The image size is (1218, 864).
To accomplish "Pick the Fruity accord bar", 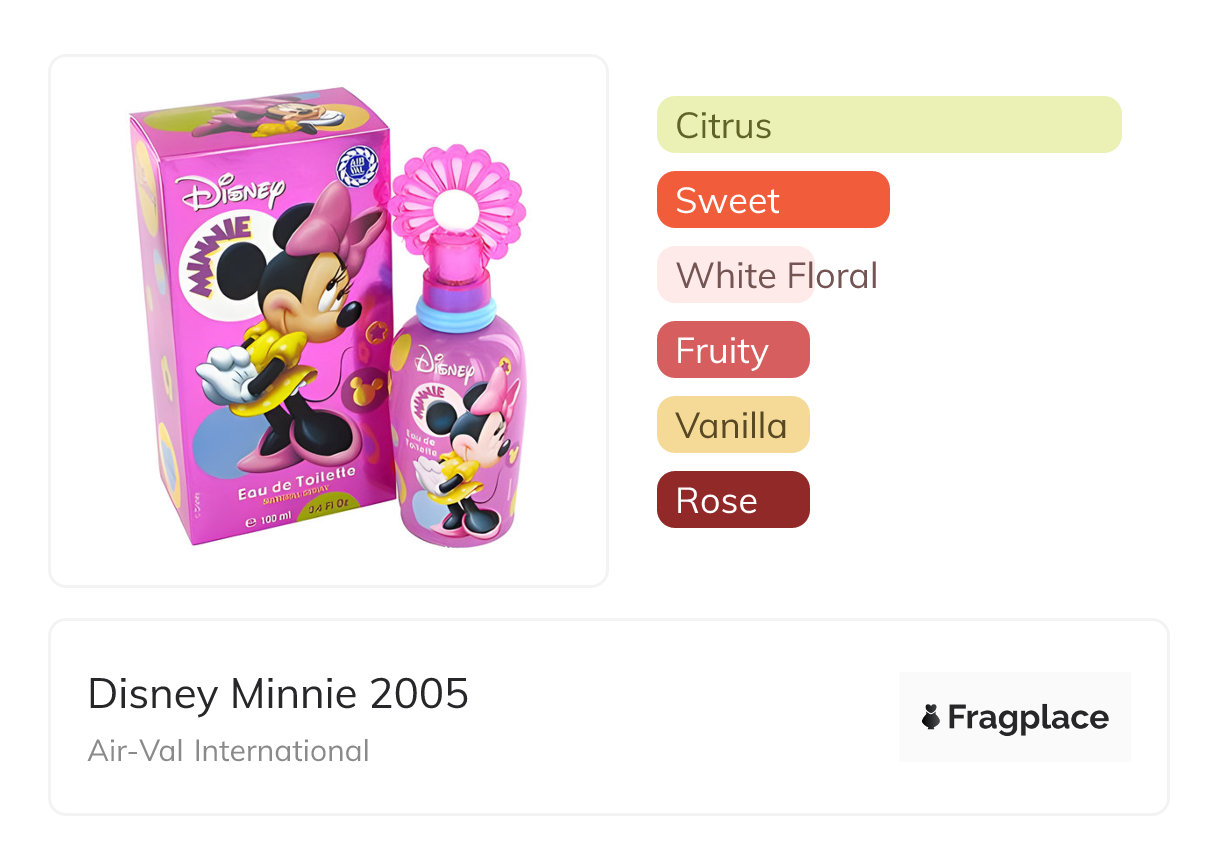I will tap(732, 350).
